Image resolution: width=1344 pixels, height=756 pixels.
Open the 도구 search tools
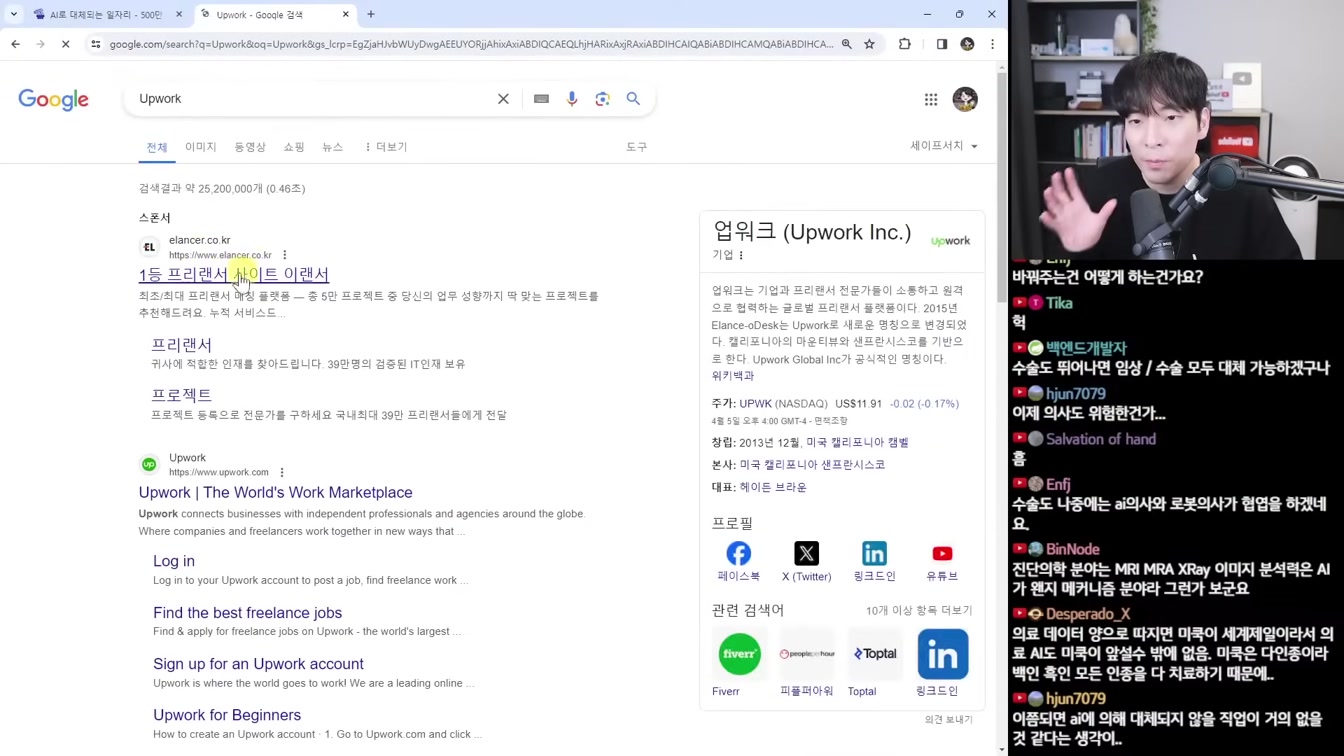[x=637, y=147]
